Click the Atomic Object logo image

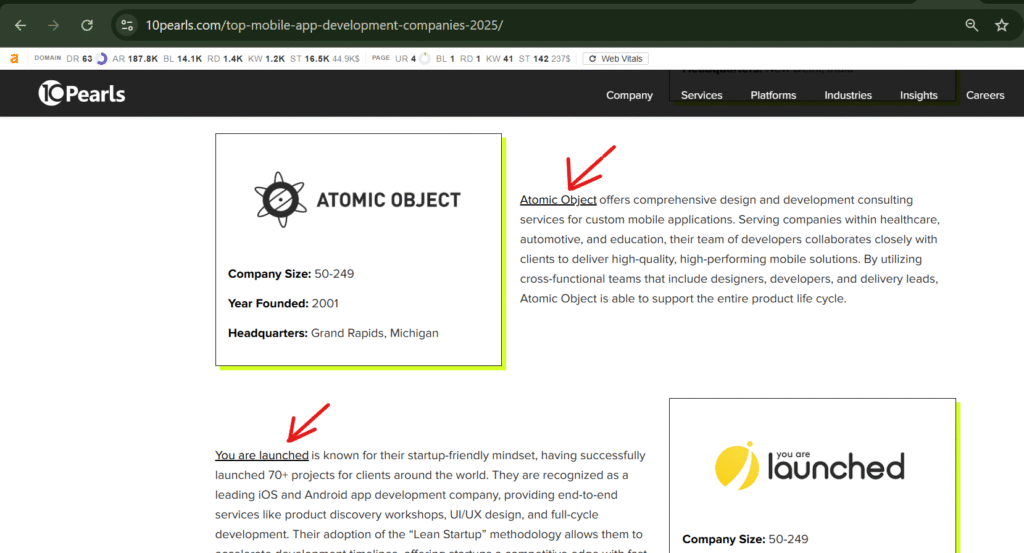pos(357,200)
